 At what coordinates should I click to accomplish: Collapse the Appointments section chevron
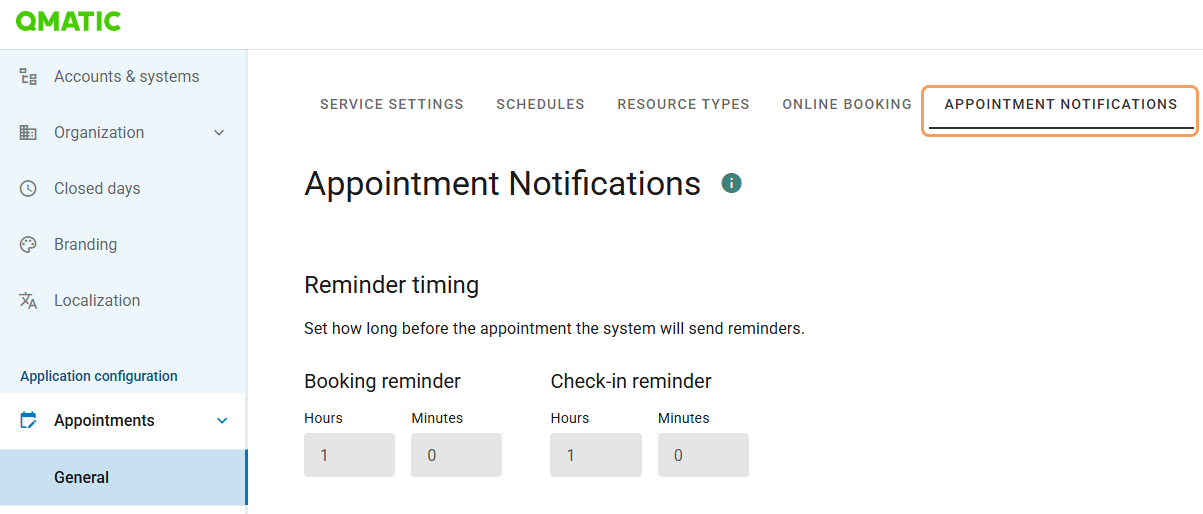tap(222, 421)
